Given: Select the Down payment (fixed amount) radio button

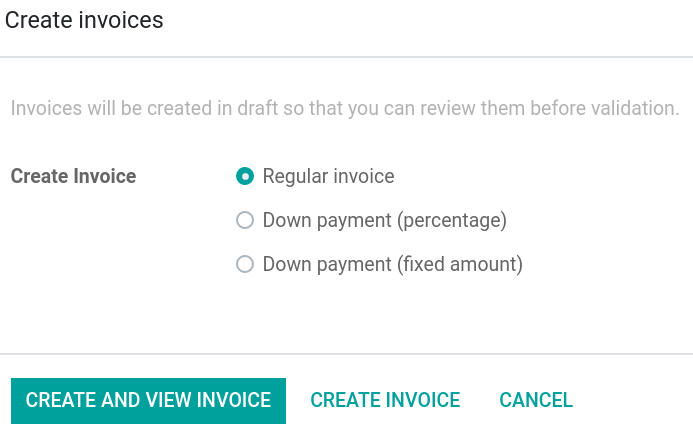Looking at the screenshot, I should tap(244, 265).
